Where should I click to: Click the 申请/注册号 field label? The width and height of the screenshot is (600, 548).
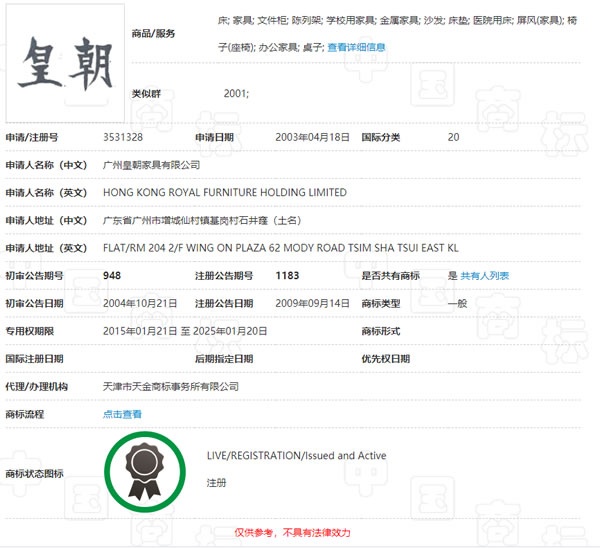[x=32, y=137]
